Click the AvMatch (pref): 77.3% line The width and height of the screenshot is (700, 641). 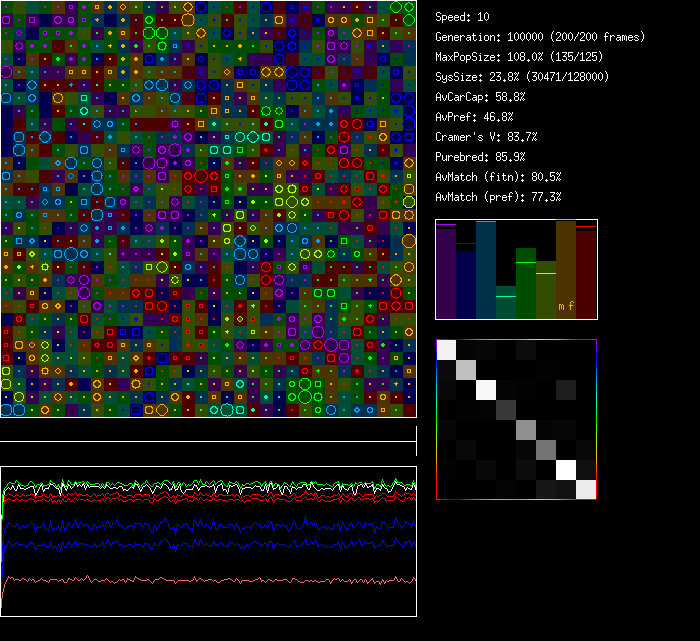point(498,197)
